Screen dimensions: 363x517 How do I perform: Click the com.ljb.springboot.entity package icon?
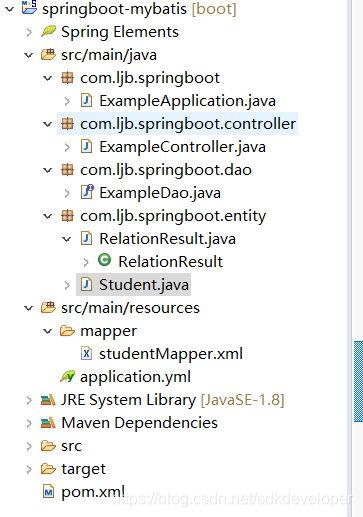tap(67, 216)
